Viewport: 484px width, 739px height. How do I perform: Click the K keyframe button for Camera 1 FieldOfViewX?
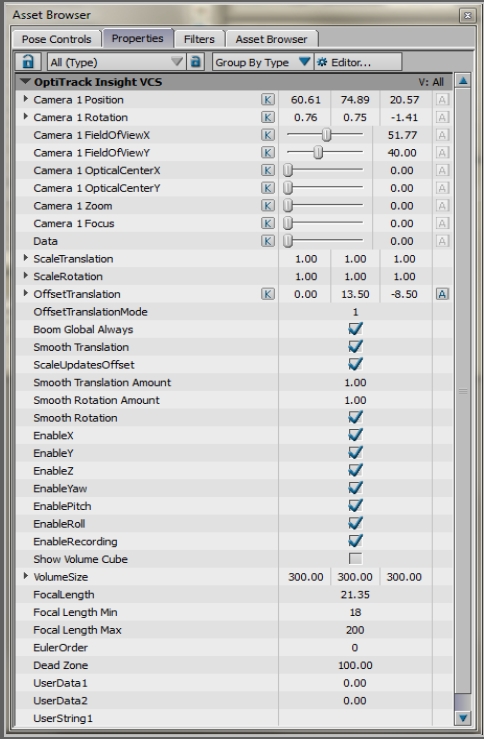[x=267, y=135]
